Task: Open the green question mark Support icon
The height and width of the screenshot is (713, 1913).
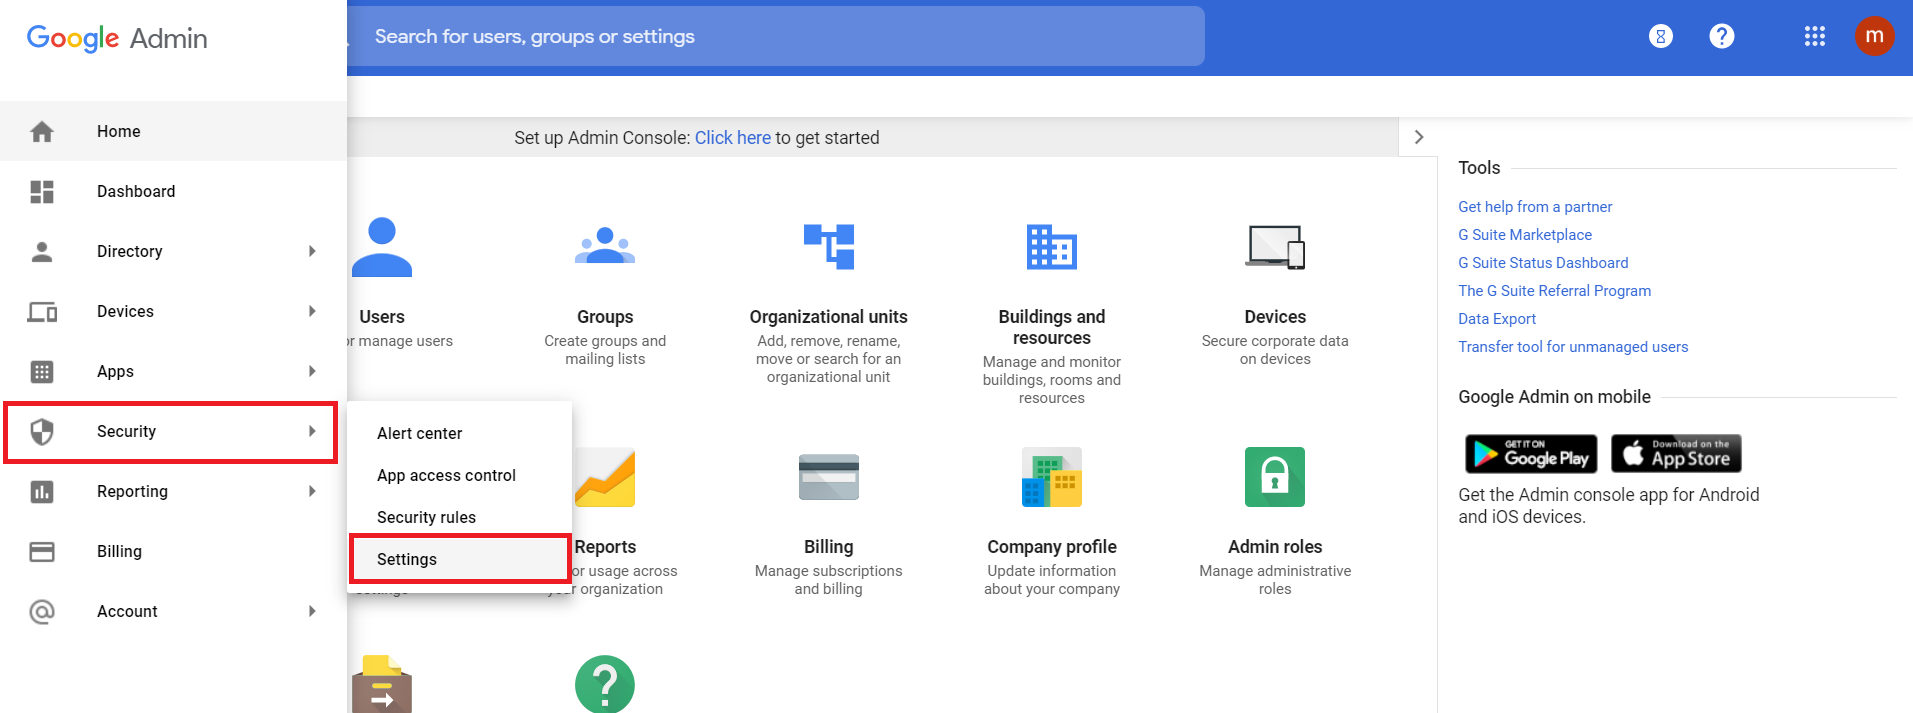Action: tap(605, 684)
